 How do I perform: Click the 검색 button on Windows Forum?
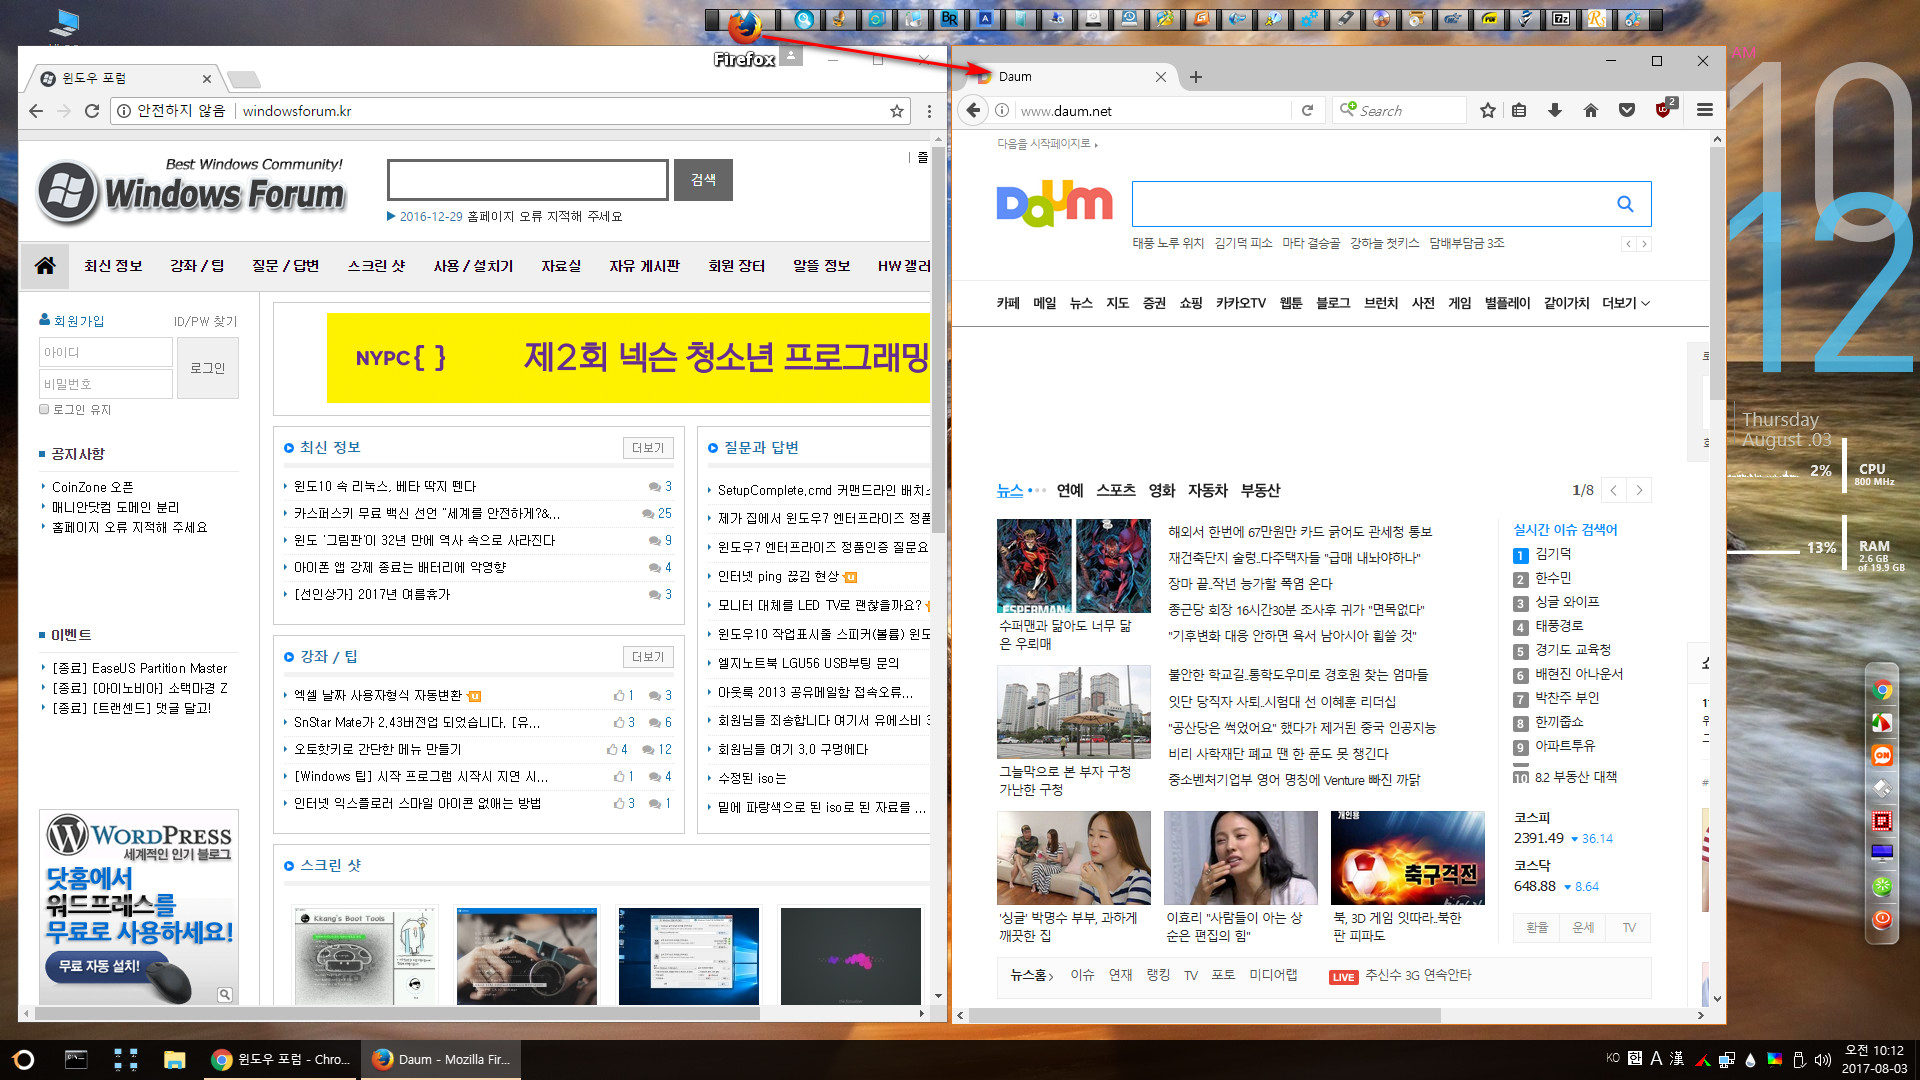tap(703, 180)
